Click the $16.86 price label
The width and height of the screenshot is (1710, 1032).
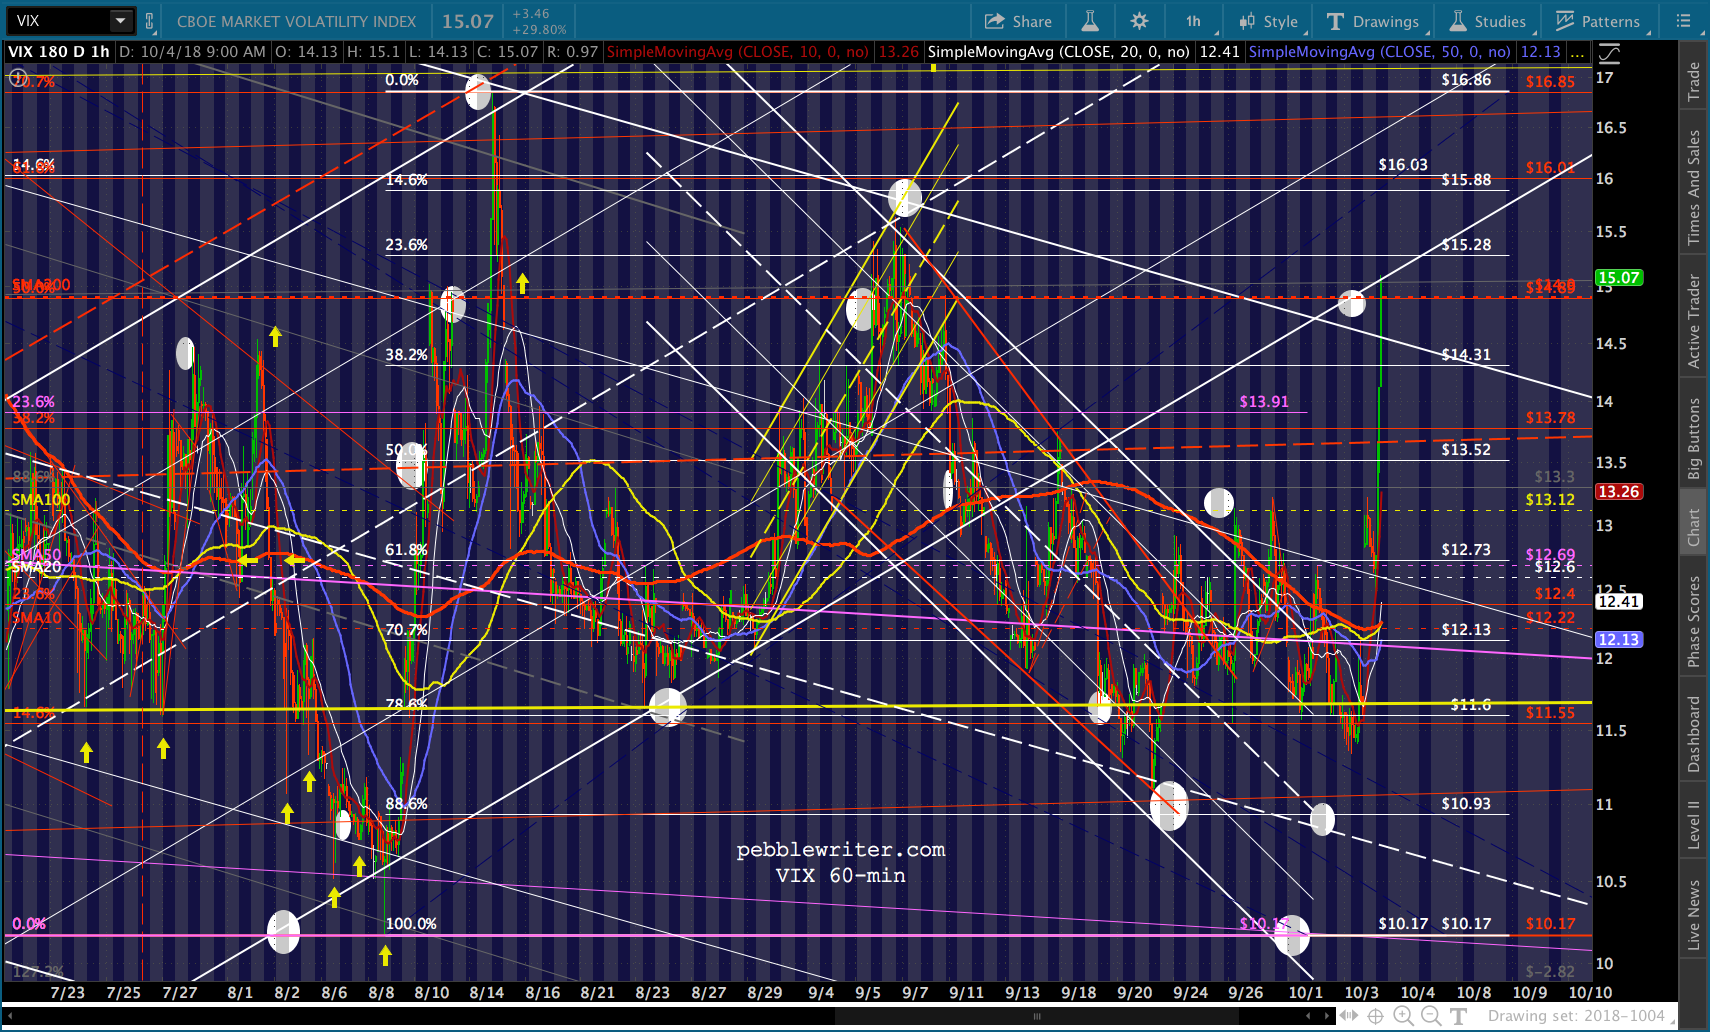(1466, 80)
